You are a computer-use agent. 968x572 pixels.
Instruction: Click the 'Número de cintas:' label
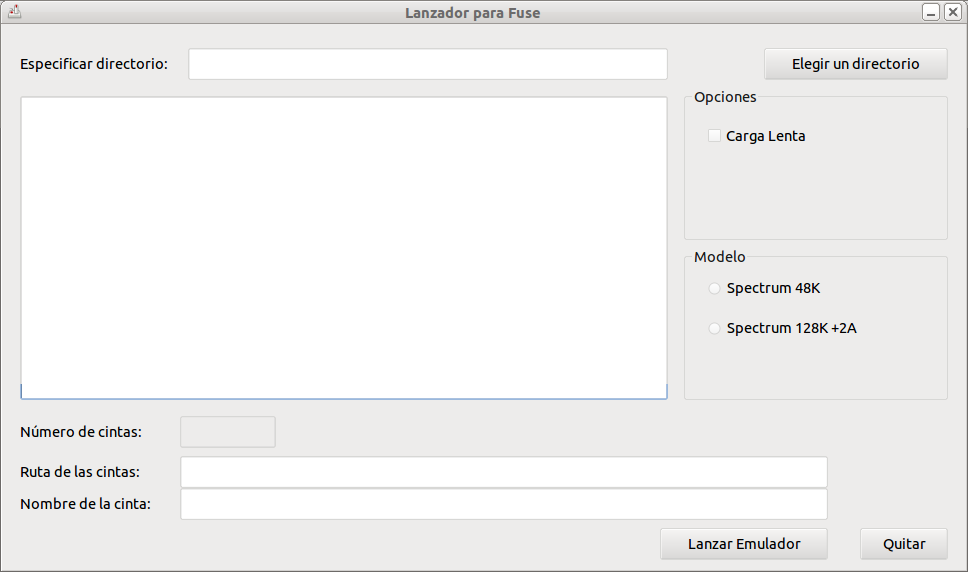(x=81, y=432)
